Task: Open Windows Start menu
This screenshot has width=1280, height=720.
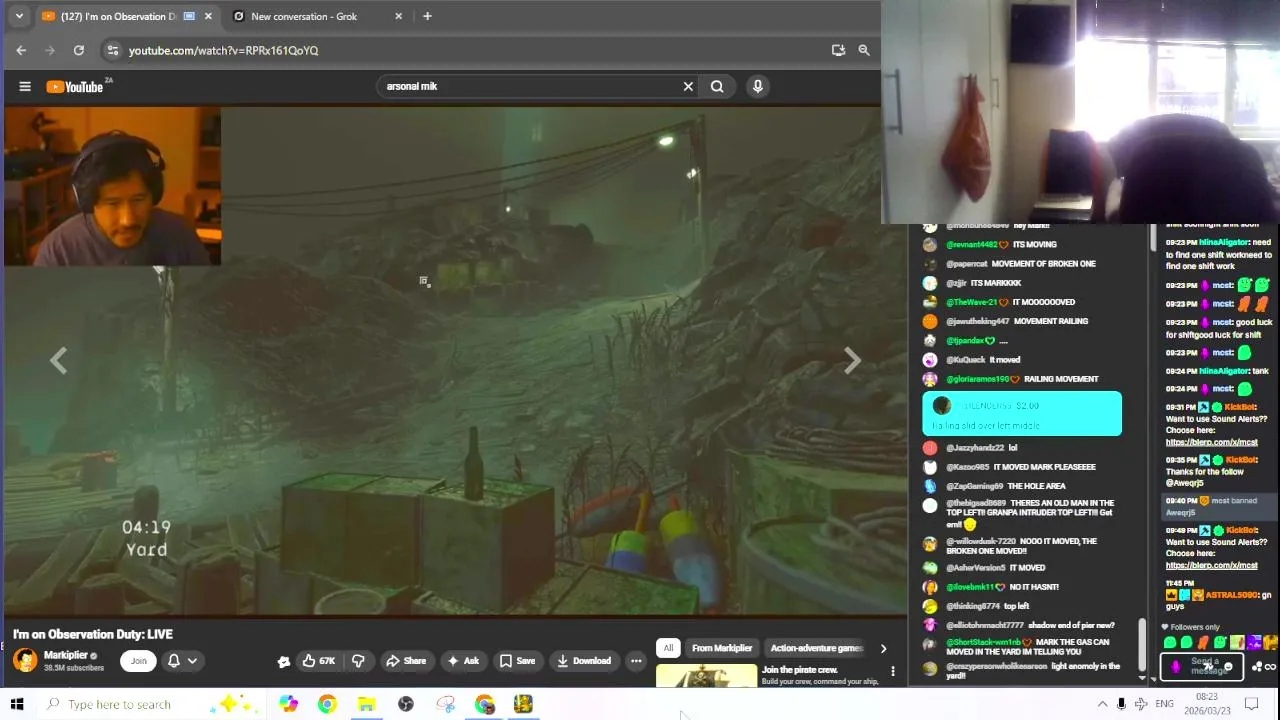Action: tap(17, 704)
